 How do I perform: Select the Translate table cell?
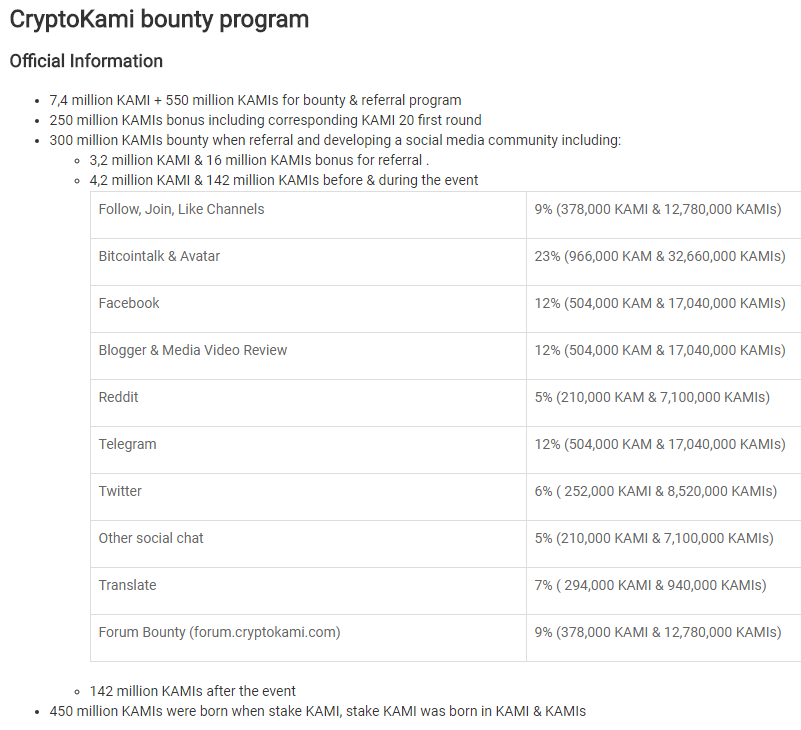[308, 591]
